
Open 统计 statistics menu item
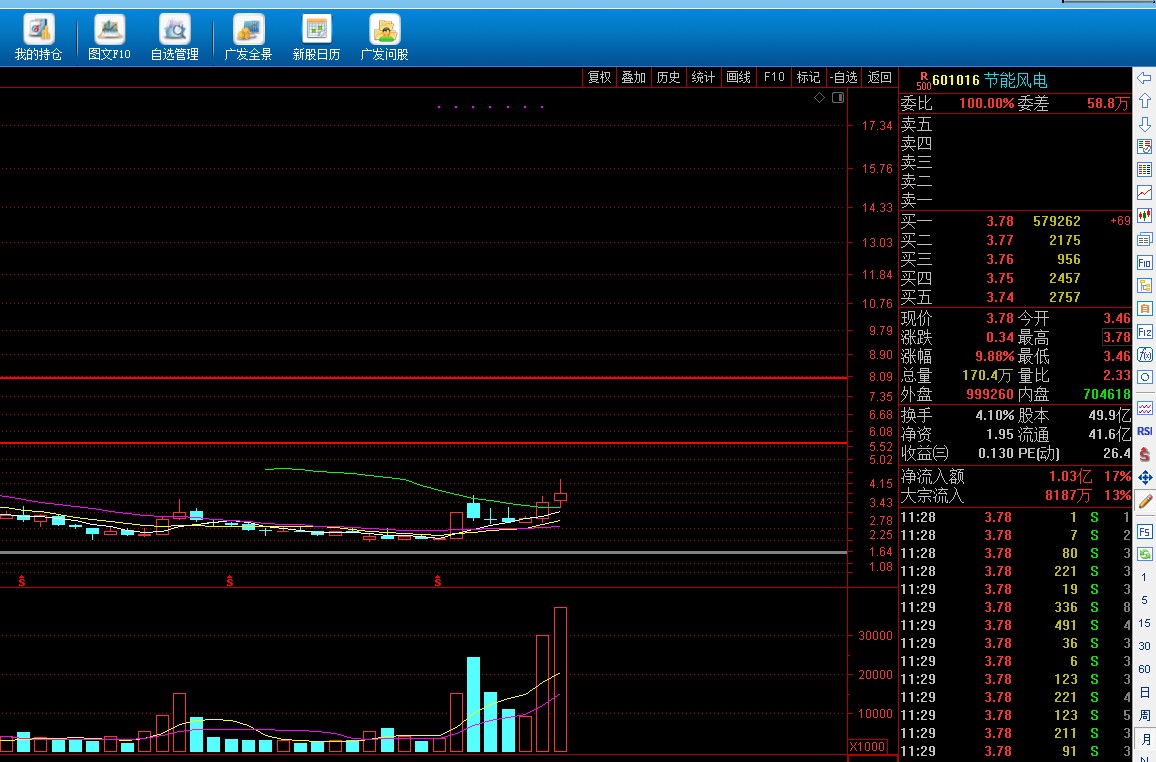tap(703, 77)
